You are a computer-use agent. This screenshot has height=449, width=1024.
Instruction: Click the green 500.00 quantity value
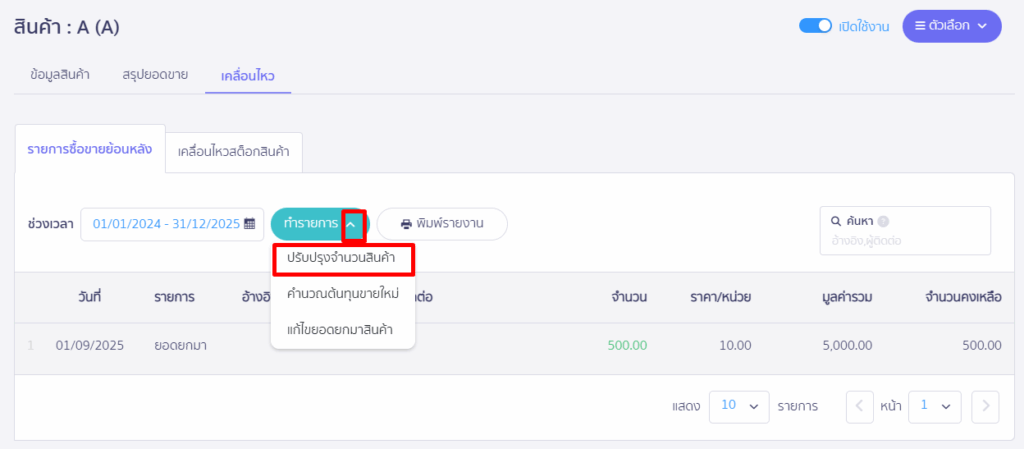[x=628, y=345]
